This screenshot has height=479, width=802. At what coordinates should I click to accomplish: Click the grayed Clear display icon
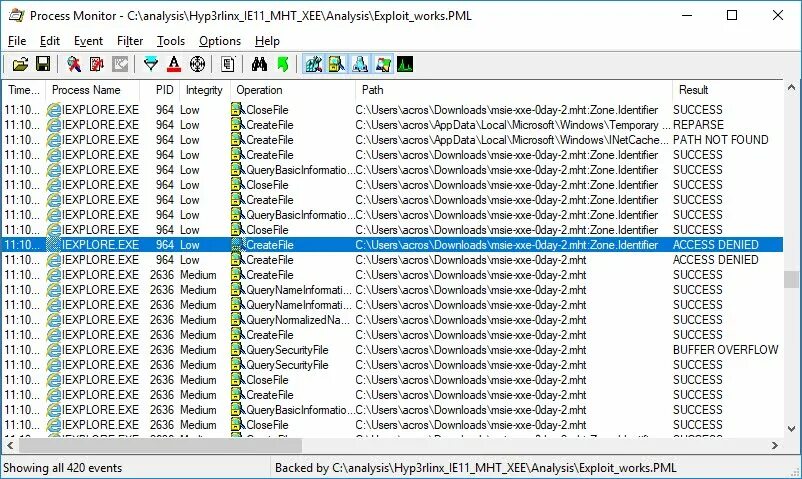[x=120, y=64]
